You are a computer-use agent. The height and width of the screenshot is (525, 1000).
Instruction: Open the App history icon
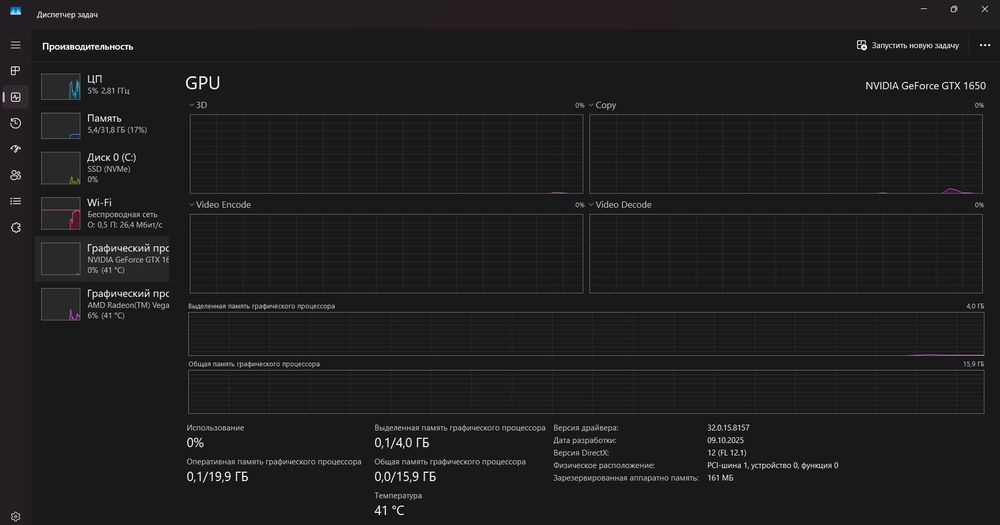15,123
